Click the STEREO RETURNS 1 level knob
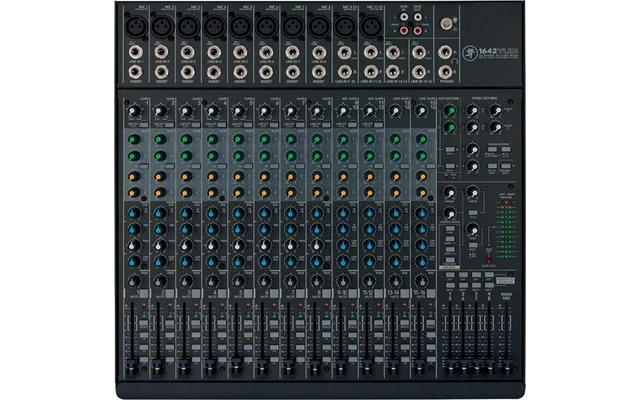The image size is (640, 400). coord(472,110)
